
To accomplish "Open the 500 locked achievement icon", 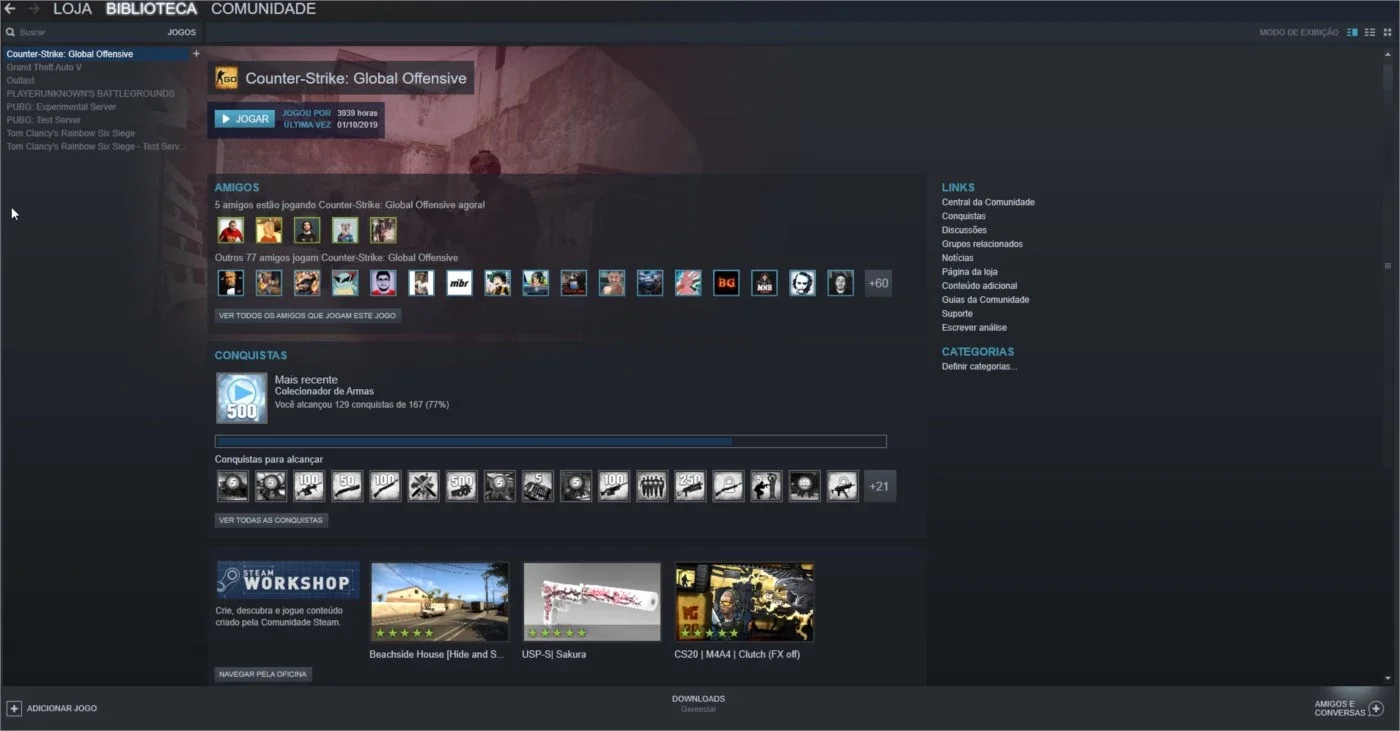I will click(x=461, y=486).
